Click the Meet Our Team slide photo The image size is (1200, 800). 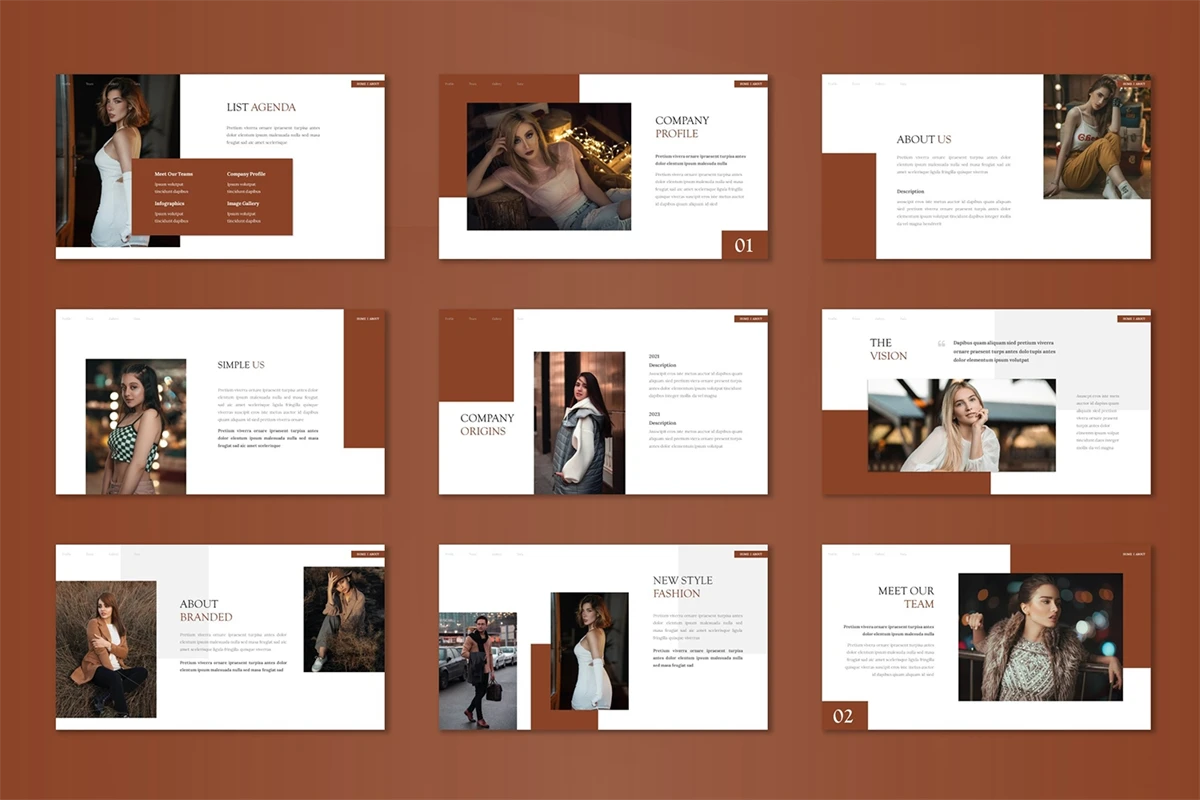pos(1040,637)
